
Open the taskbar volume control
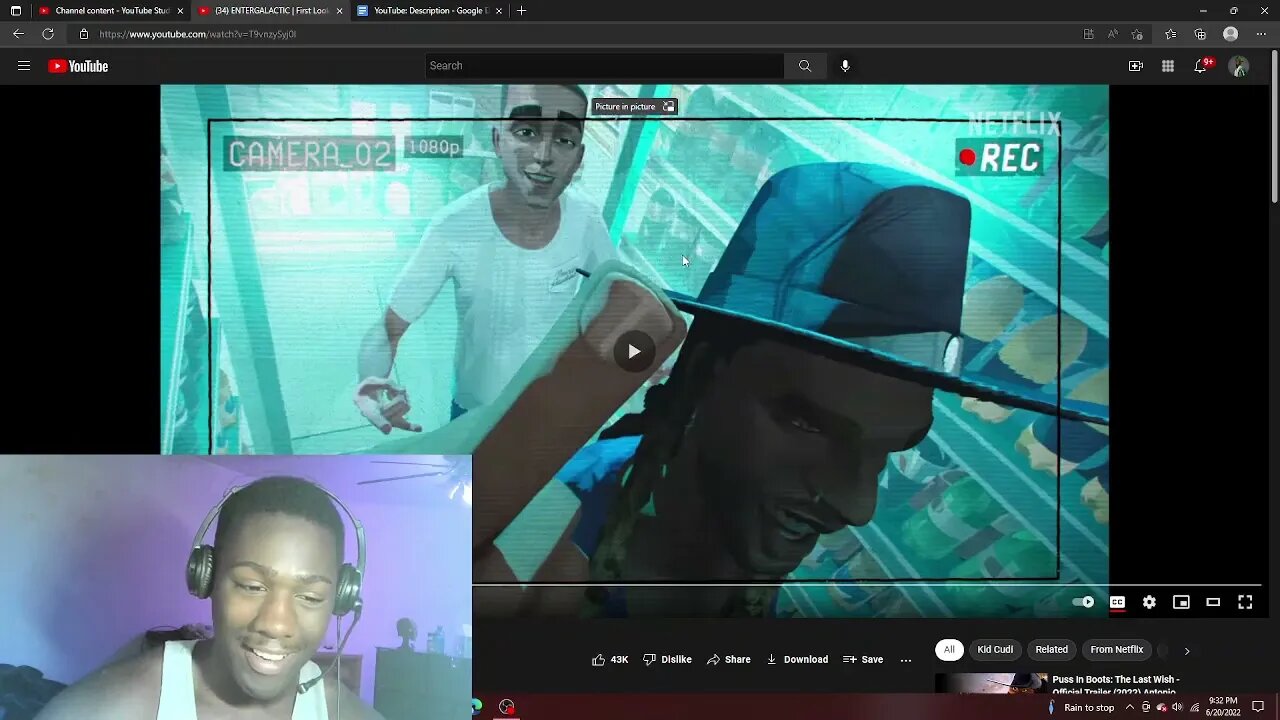click(x=1177, y=707)
